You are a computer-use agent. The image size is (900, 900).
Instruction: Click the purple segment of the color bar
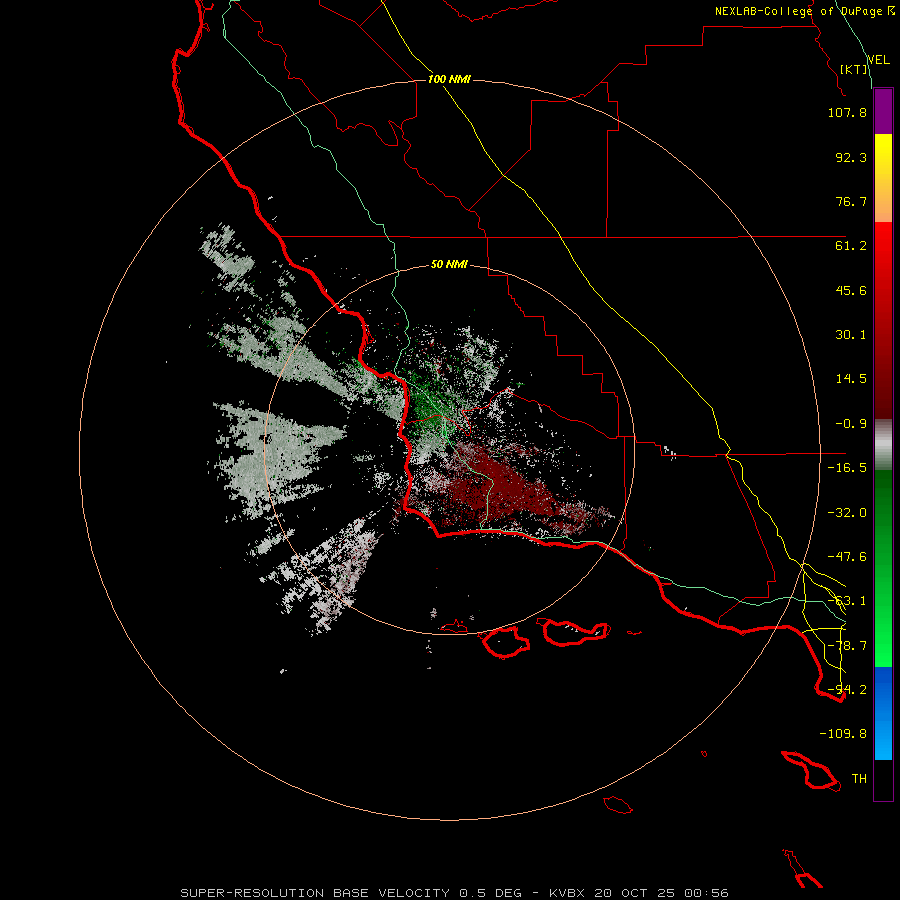(x=883, y=111)
